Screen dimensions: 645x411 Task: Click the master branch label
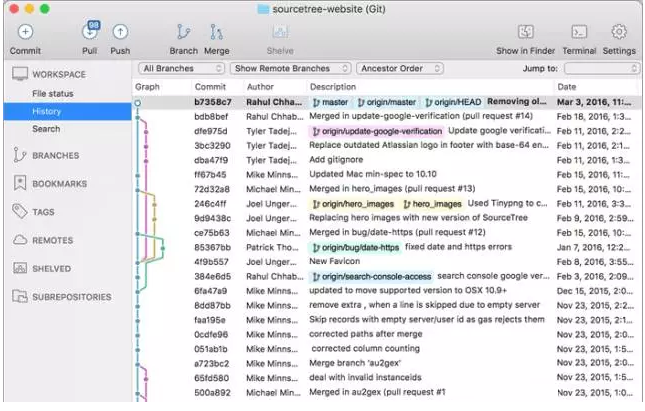[x=330, y=102]
